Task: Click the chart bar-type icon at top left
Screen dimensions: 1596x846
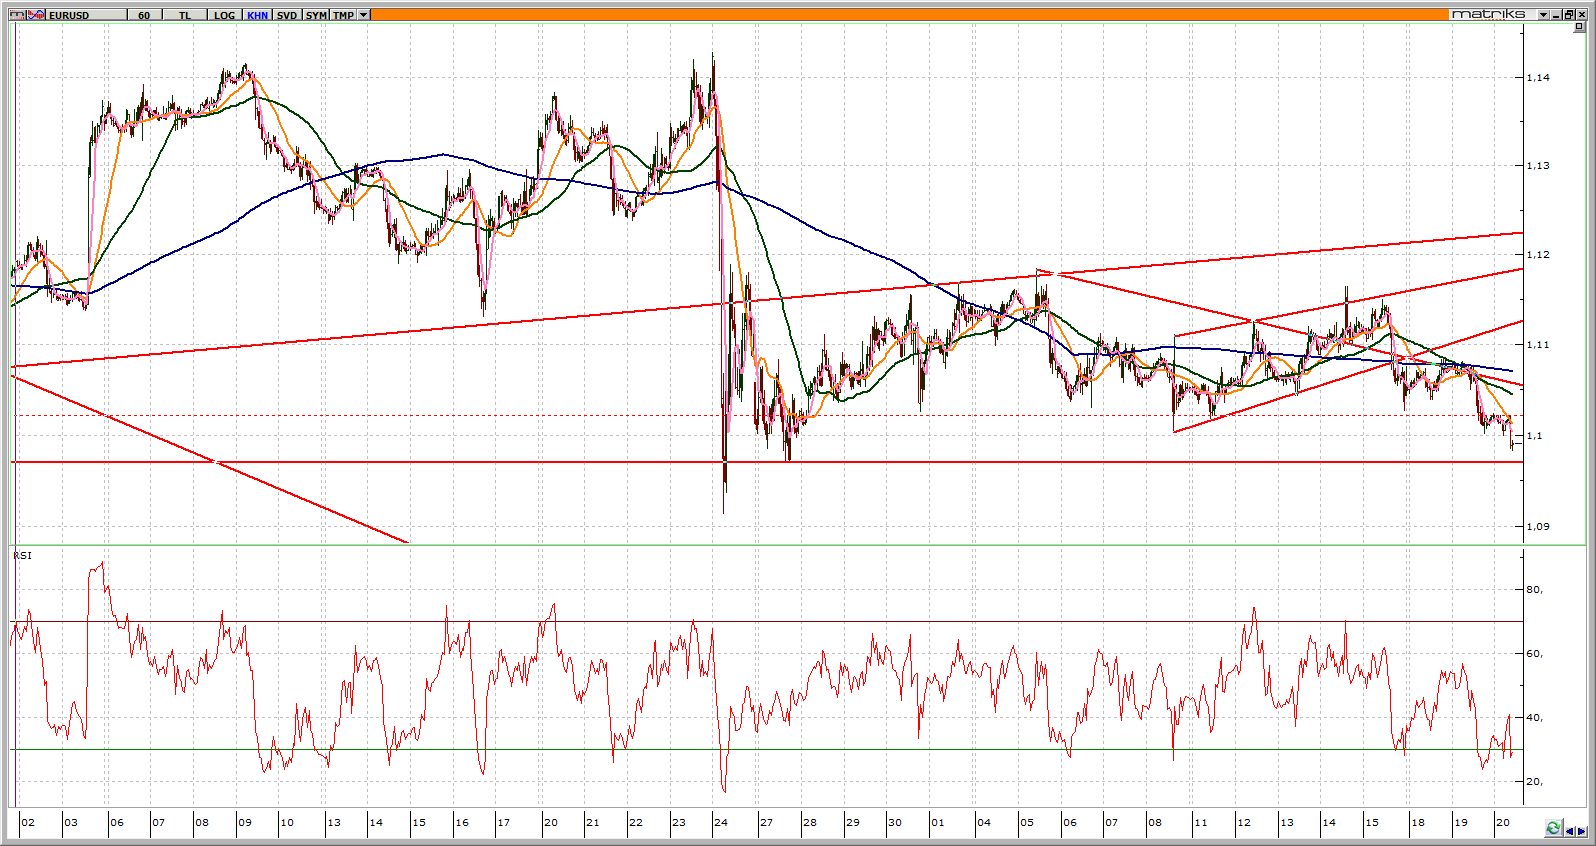Action: click(x=17, y=15)
